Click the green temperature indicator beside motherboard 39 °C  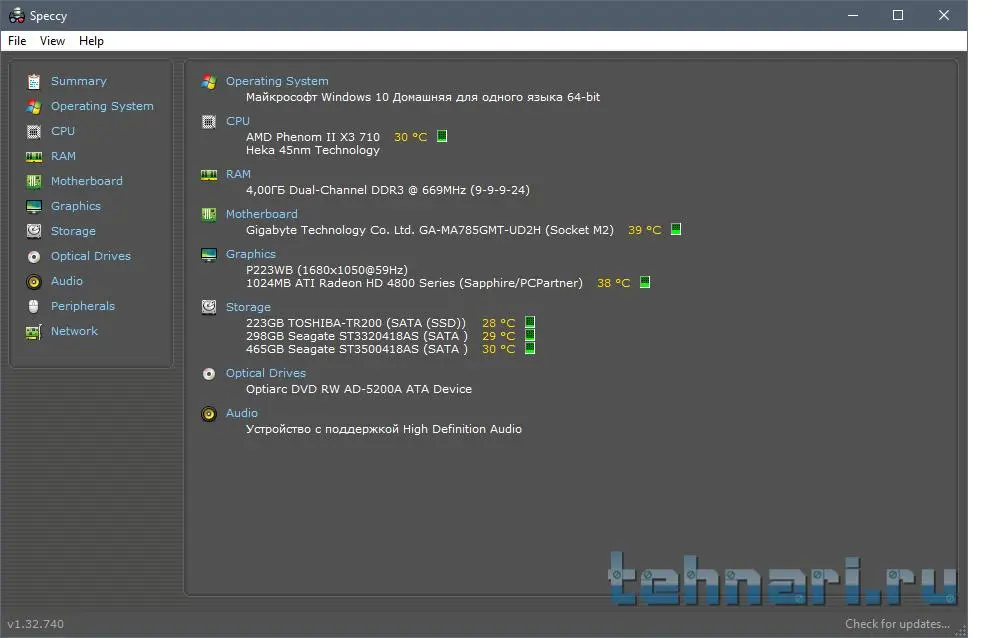point(676,229)
